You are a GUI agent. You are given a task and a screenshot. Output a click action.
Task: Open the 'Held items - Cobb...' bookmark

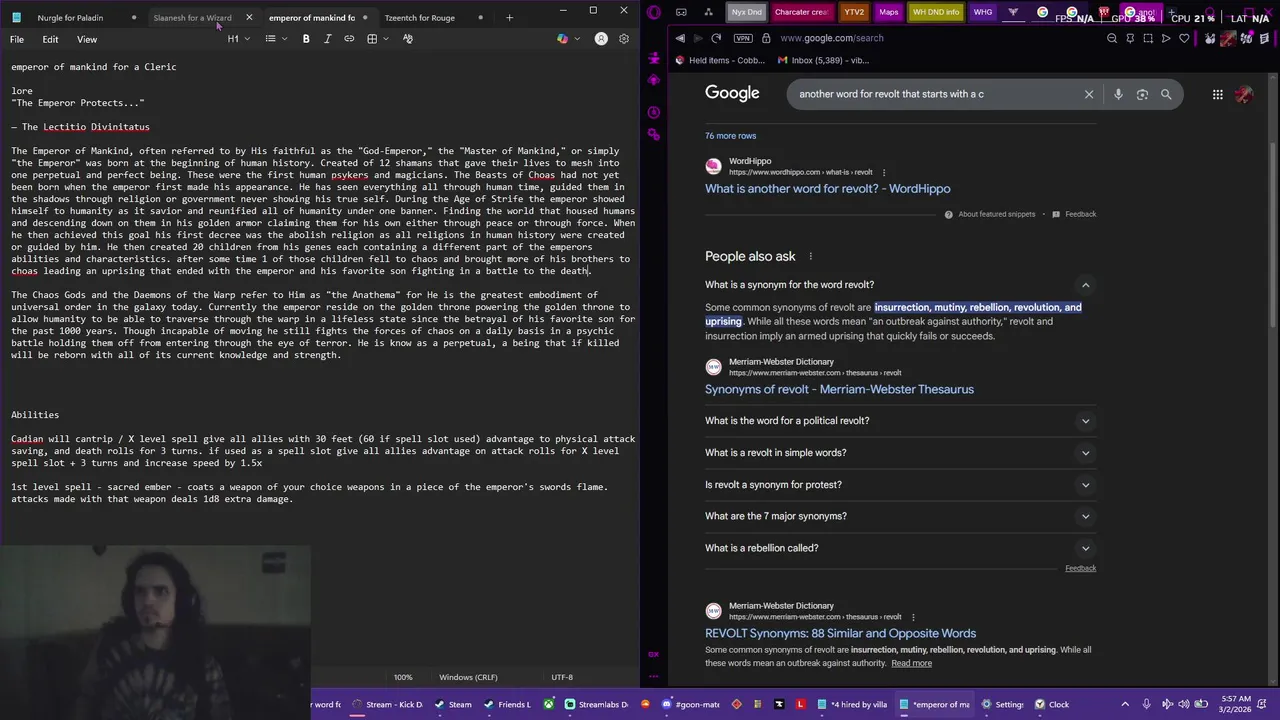[x=720, y=60]
